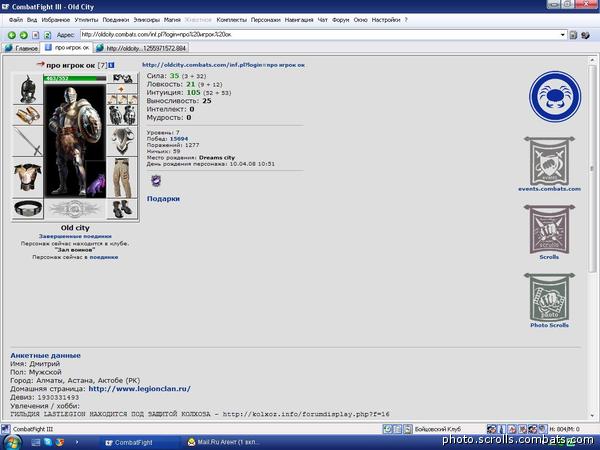Open the Завершенные поединки link
Image resolution: width=600 pixels, height=450 pixels.
tap(75, 236)
